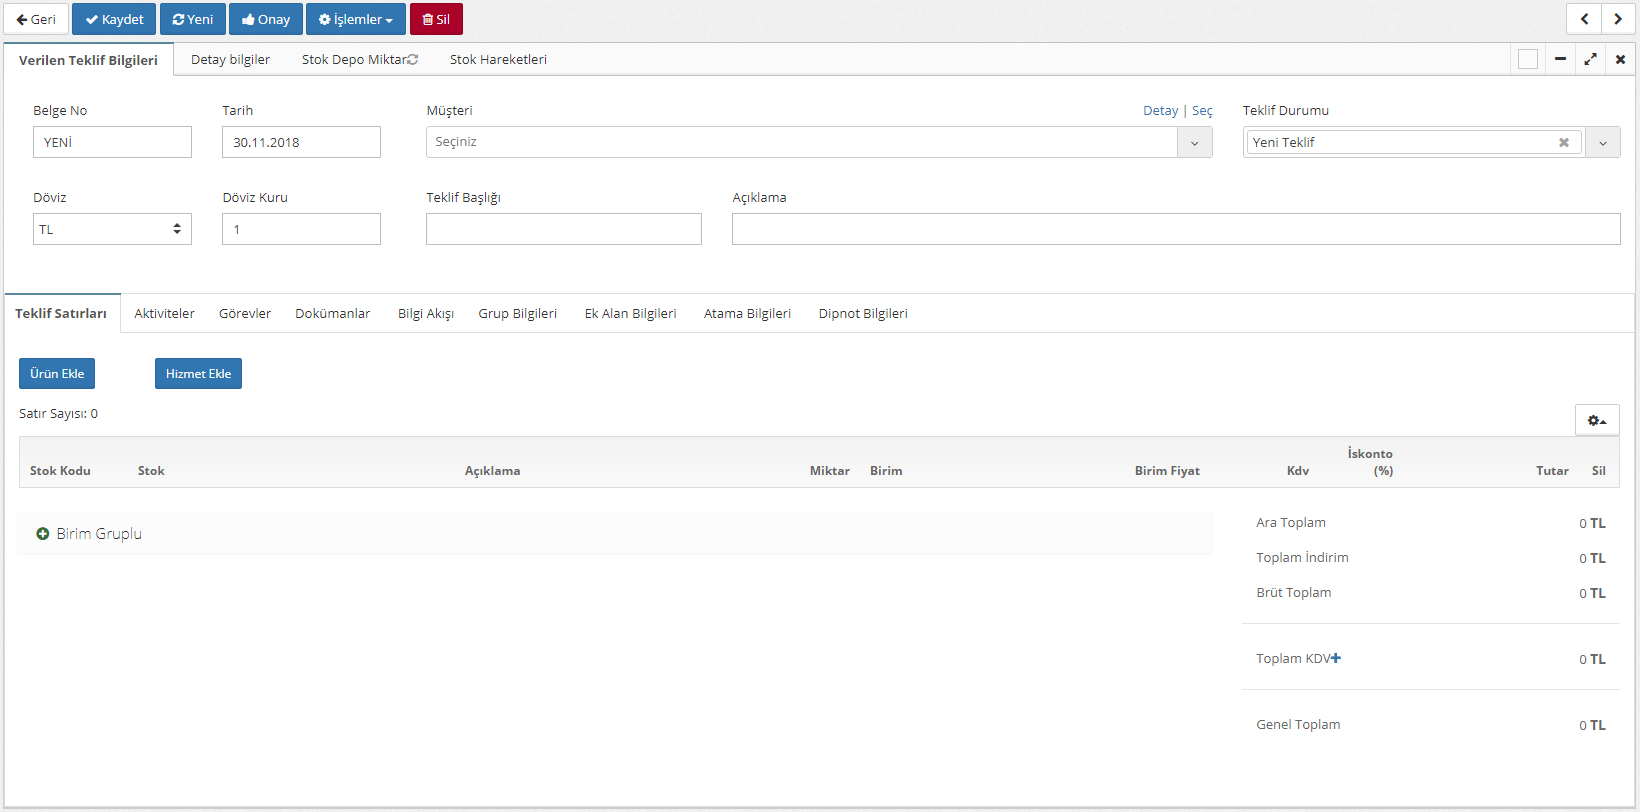Click the Ürün Ekle button

(57, 374)
